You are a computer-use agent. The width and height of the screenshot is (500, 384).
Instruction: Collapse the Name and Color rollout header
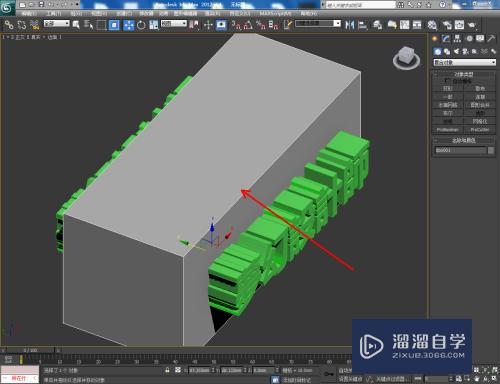[464, 140]
